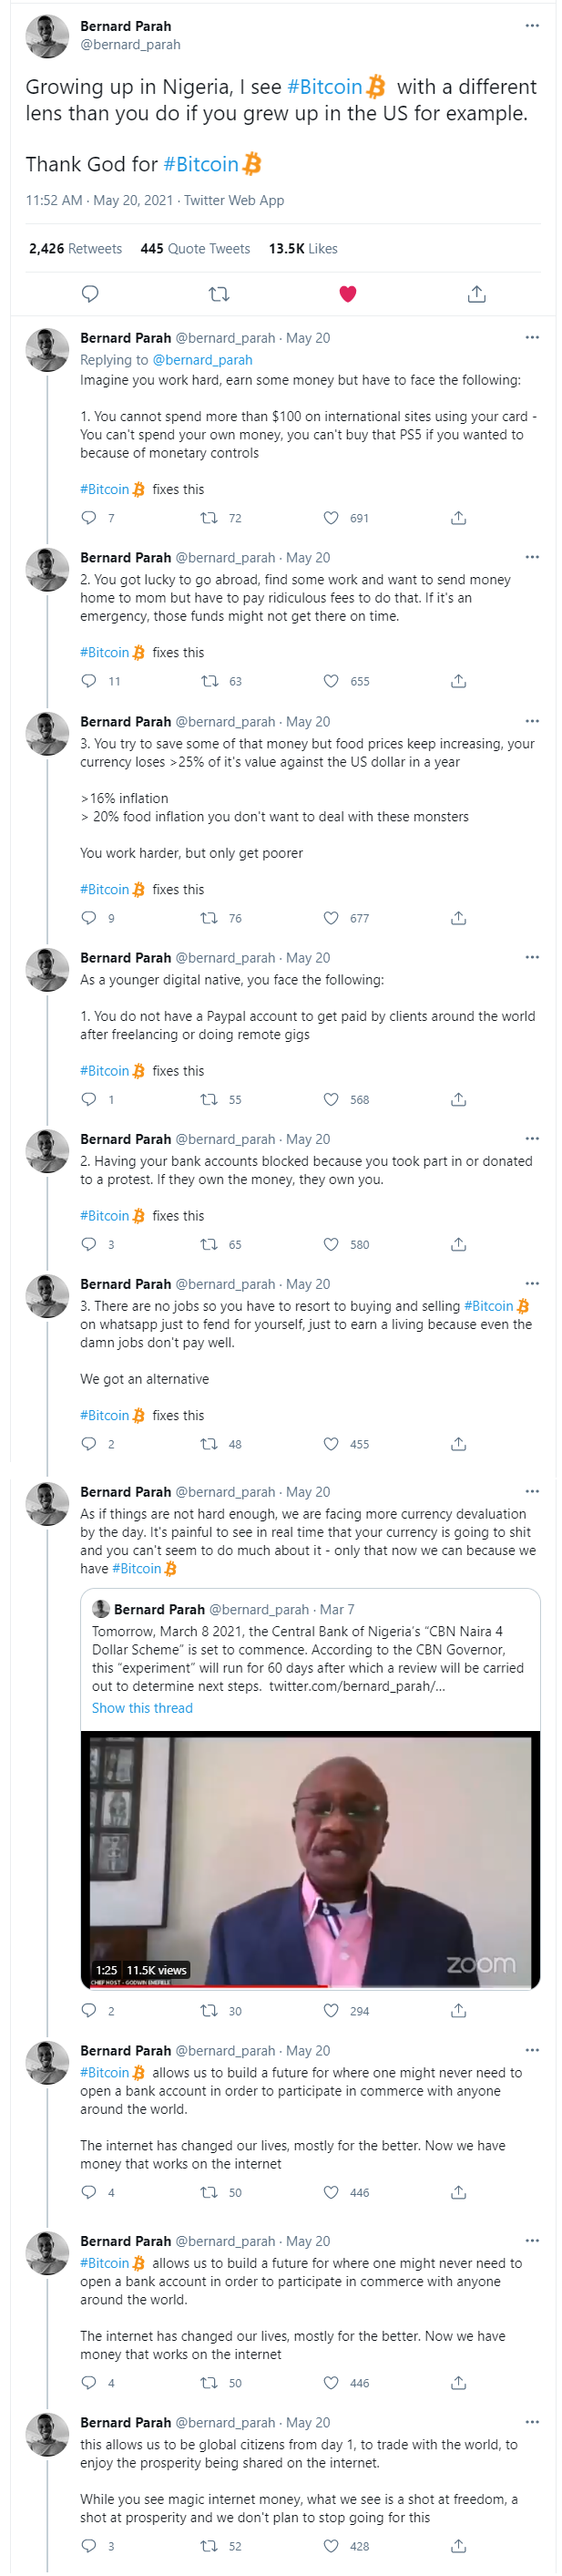Like the tweet about blocked bank accounts
562x2576 pixels.
point(331,1245)
